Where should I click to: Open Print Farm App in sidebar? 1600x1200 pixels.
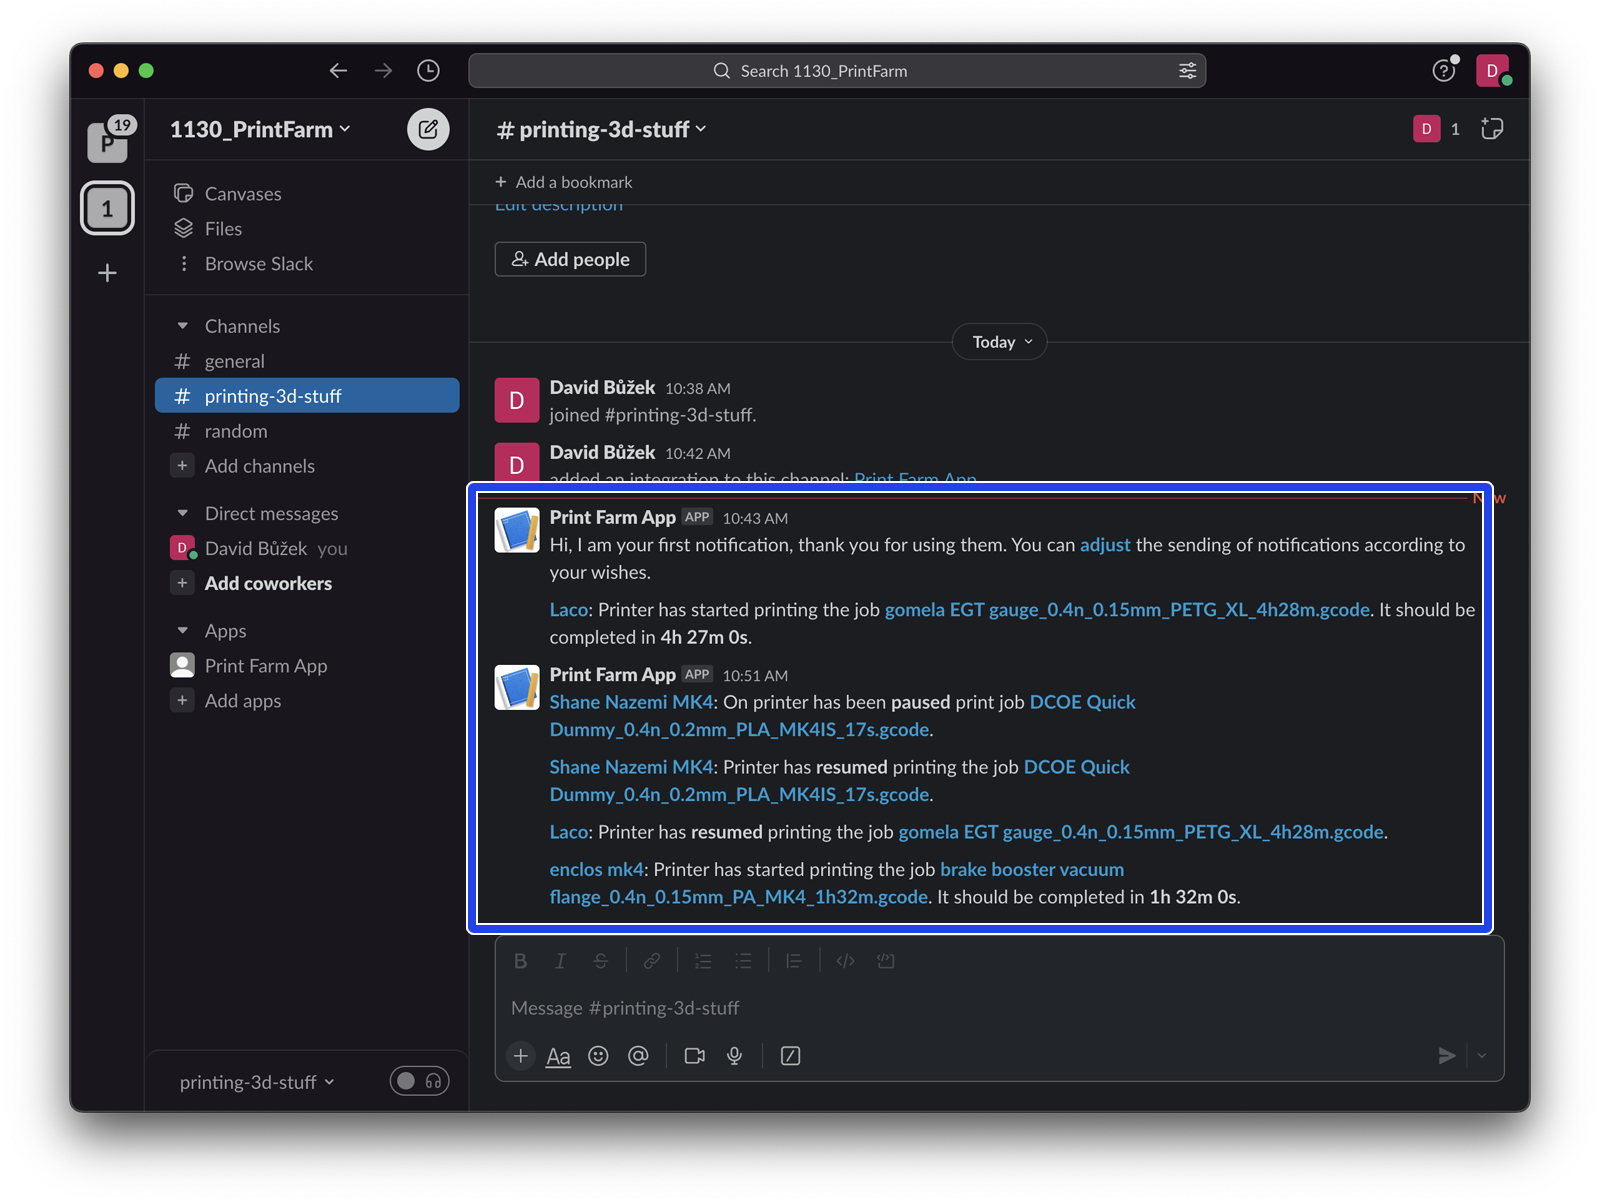[x=307, y=666]
